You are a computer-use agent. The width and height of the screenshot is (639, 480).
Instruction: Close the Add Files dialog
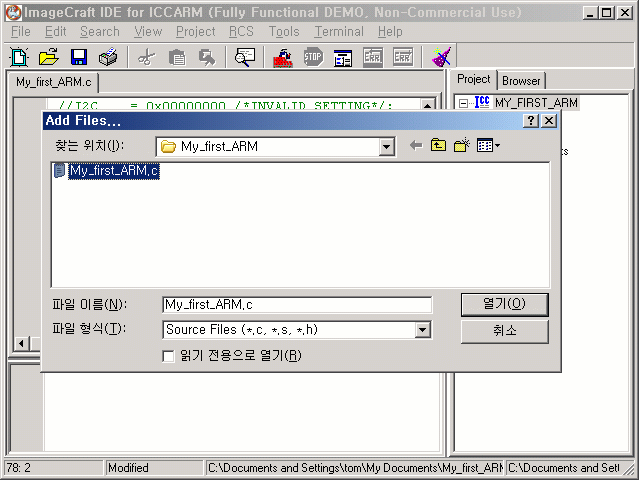coord(549,121)
